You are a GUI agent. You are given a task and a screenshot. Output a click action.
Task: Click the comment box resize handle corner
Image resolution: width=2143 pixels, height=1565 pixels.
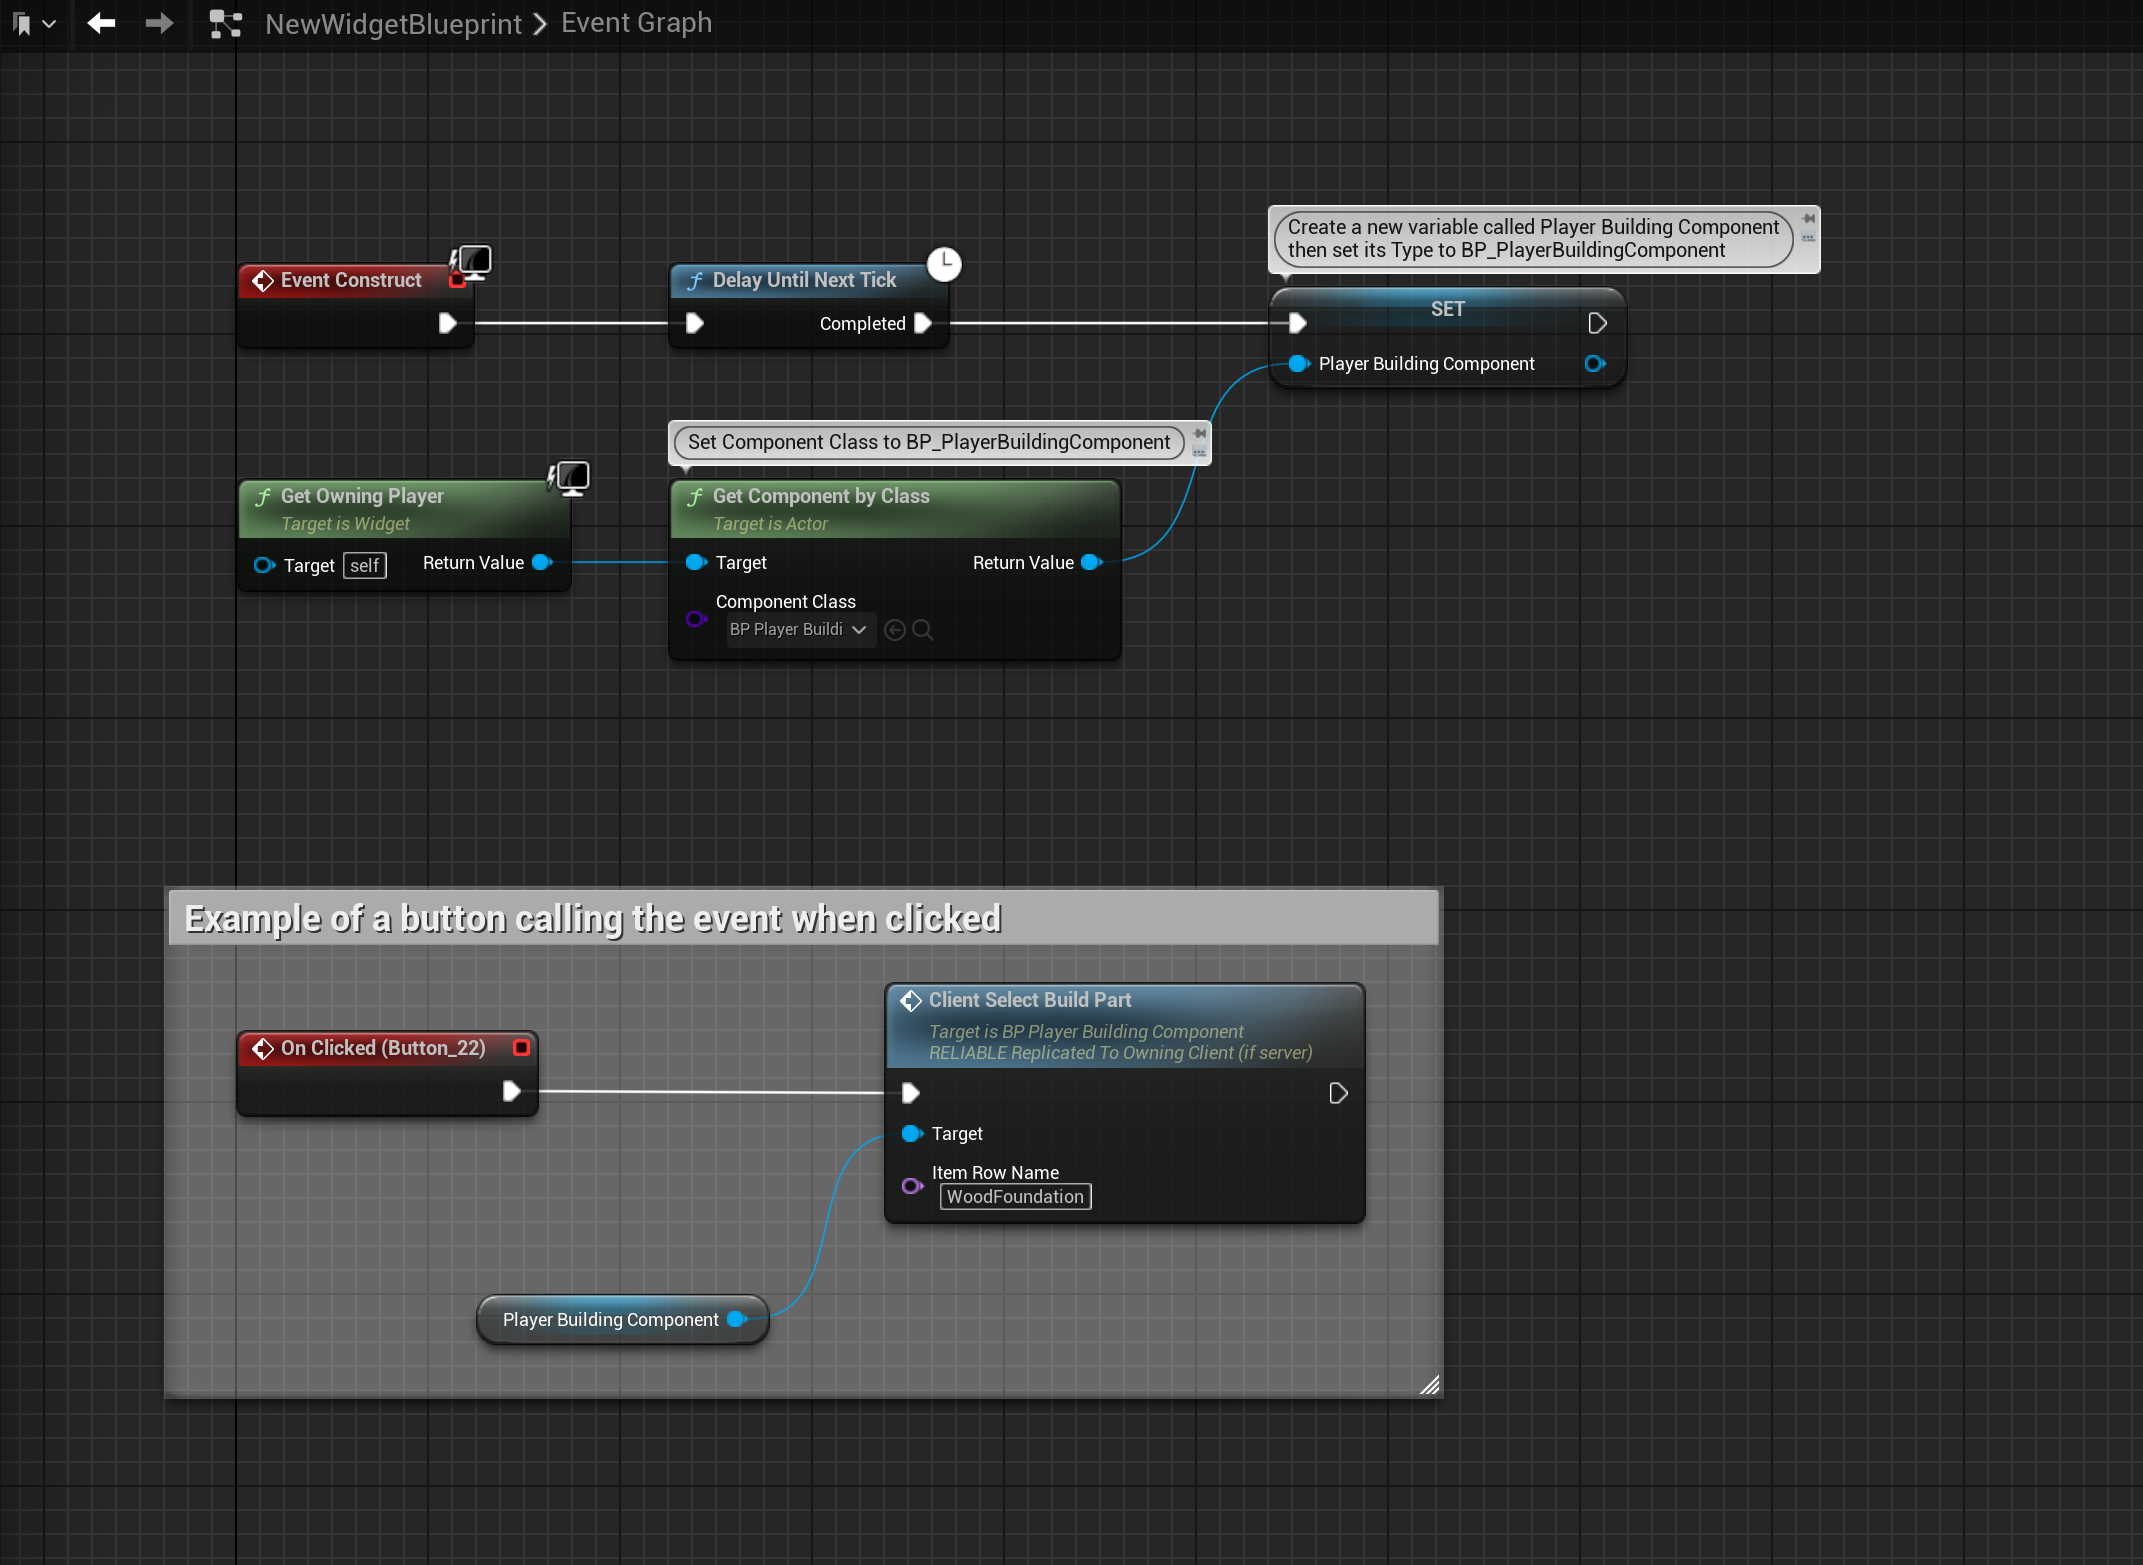click(x=1429, y=1385)
